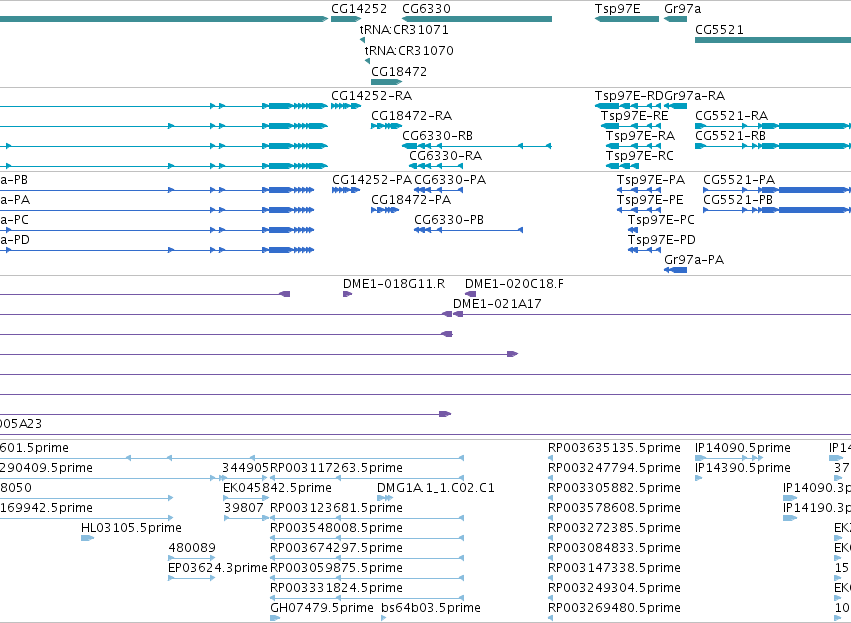Select the RP003247794.5prime EST label
This screenshot has height=623, width=851.
tap(614, 468)
